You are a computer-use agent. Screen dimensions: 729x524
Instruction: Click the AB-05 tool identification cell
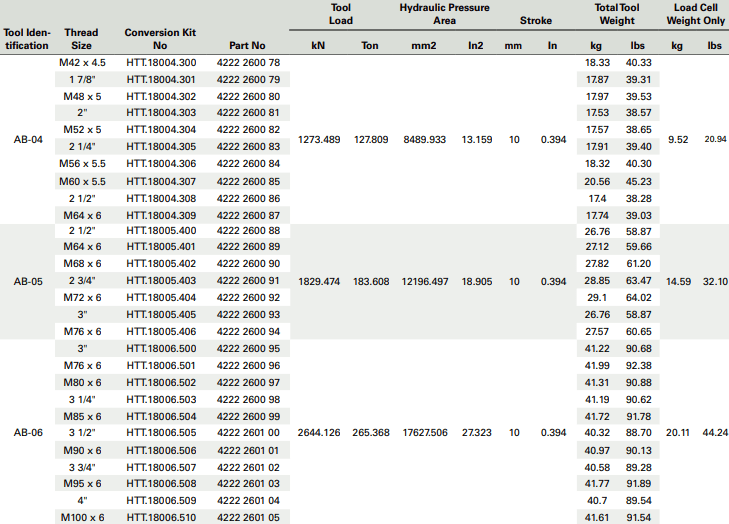[27, 282]
